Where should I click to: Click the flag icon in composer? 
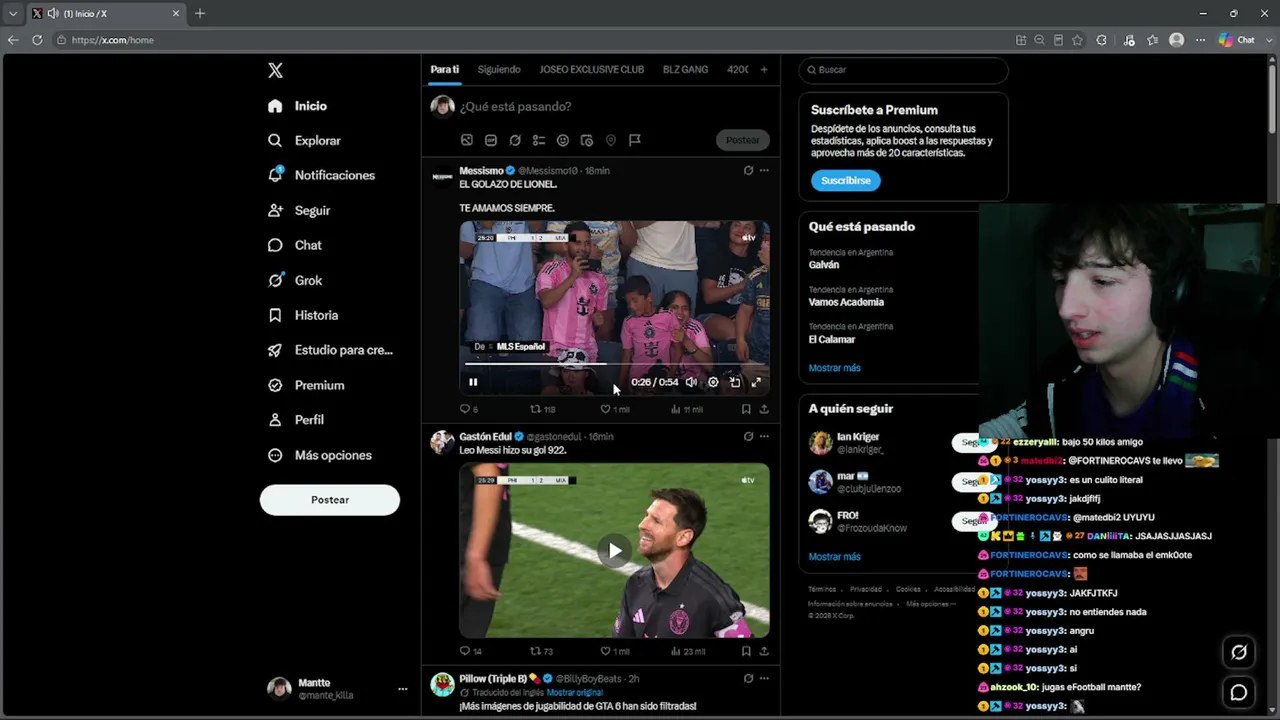(x=635, y=141)
